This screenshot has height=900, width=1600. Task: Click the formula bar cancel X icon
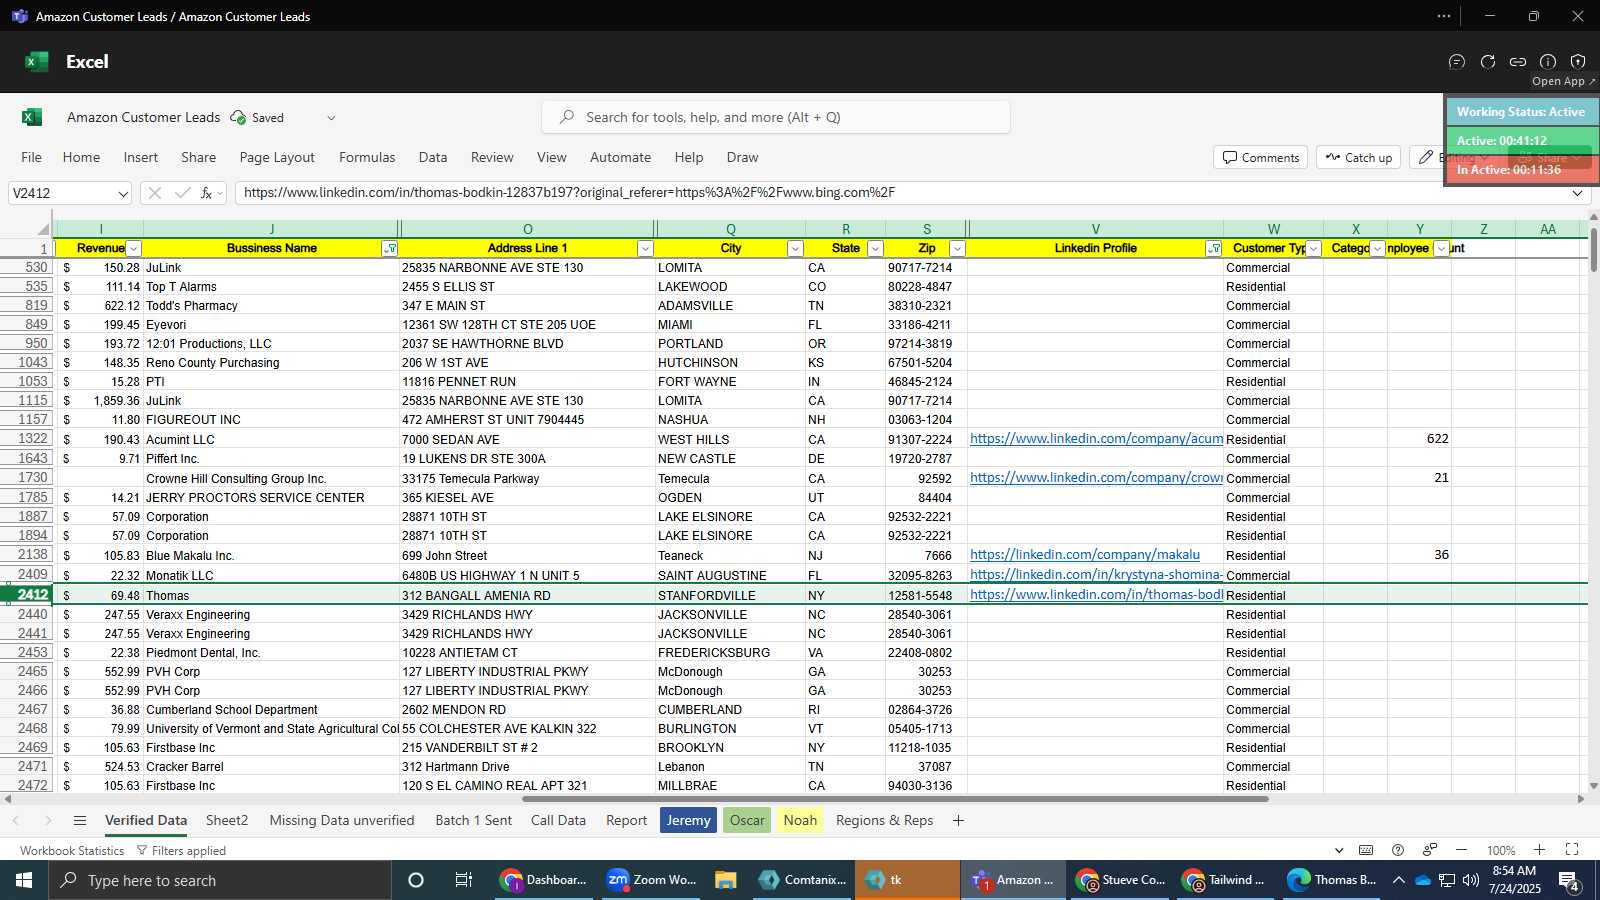tap(155, 193)
